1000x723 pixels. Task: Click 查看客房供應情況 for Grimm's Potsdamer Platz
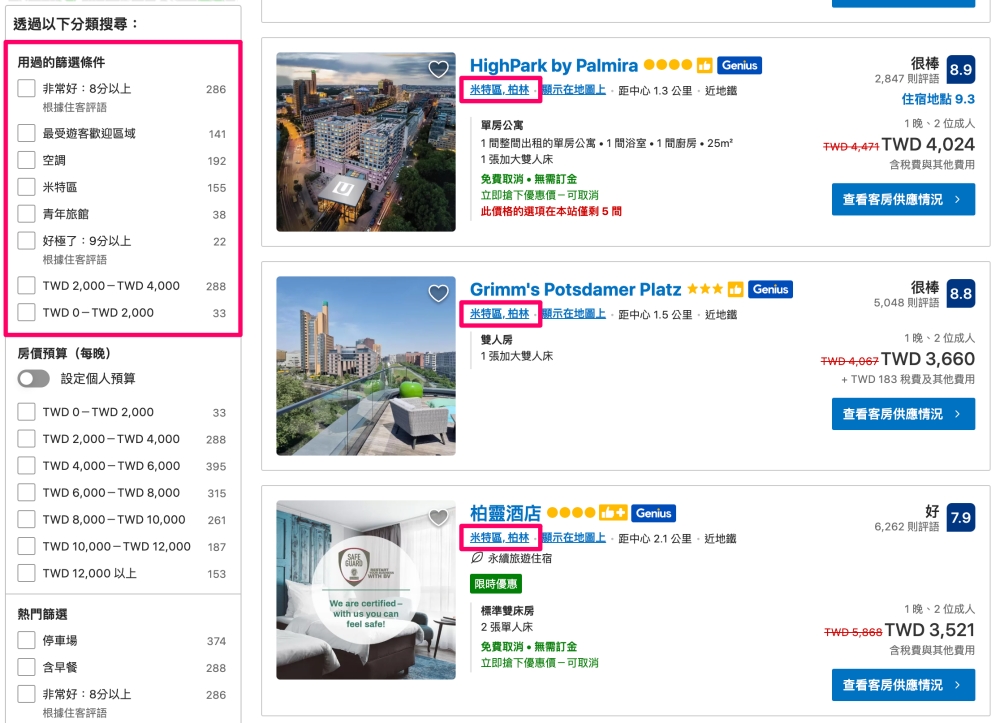click(903, 414)
